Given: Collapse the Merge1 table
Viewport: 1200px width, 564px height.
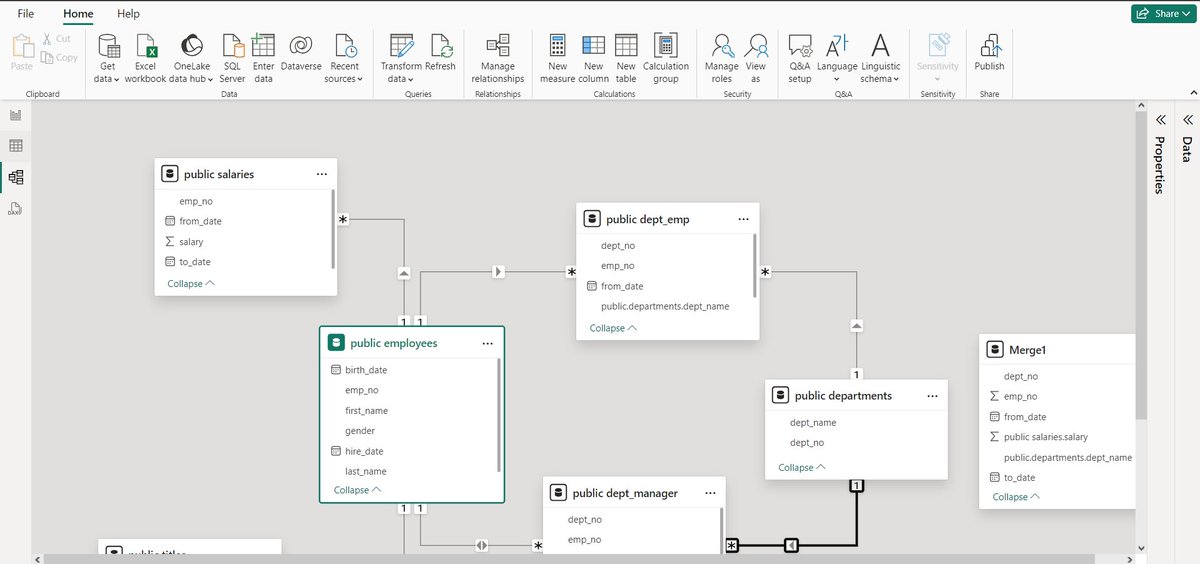Looking at the screenshot, I should pyautogui.click(x=1016, y=497).
